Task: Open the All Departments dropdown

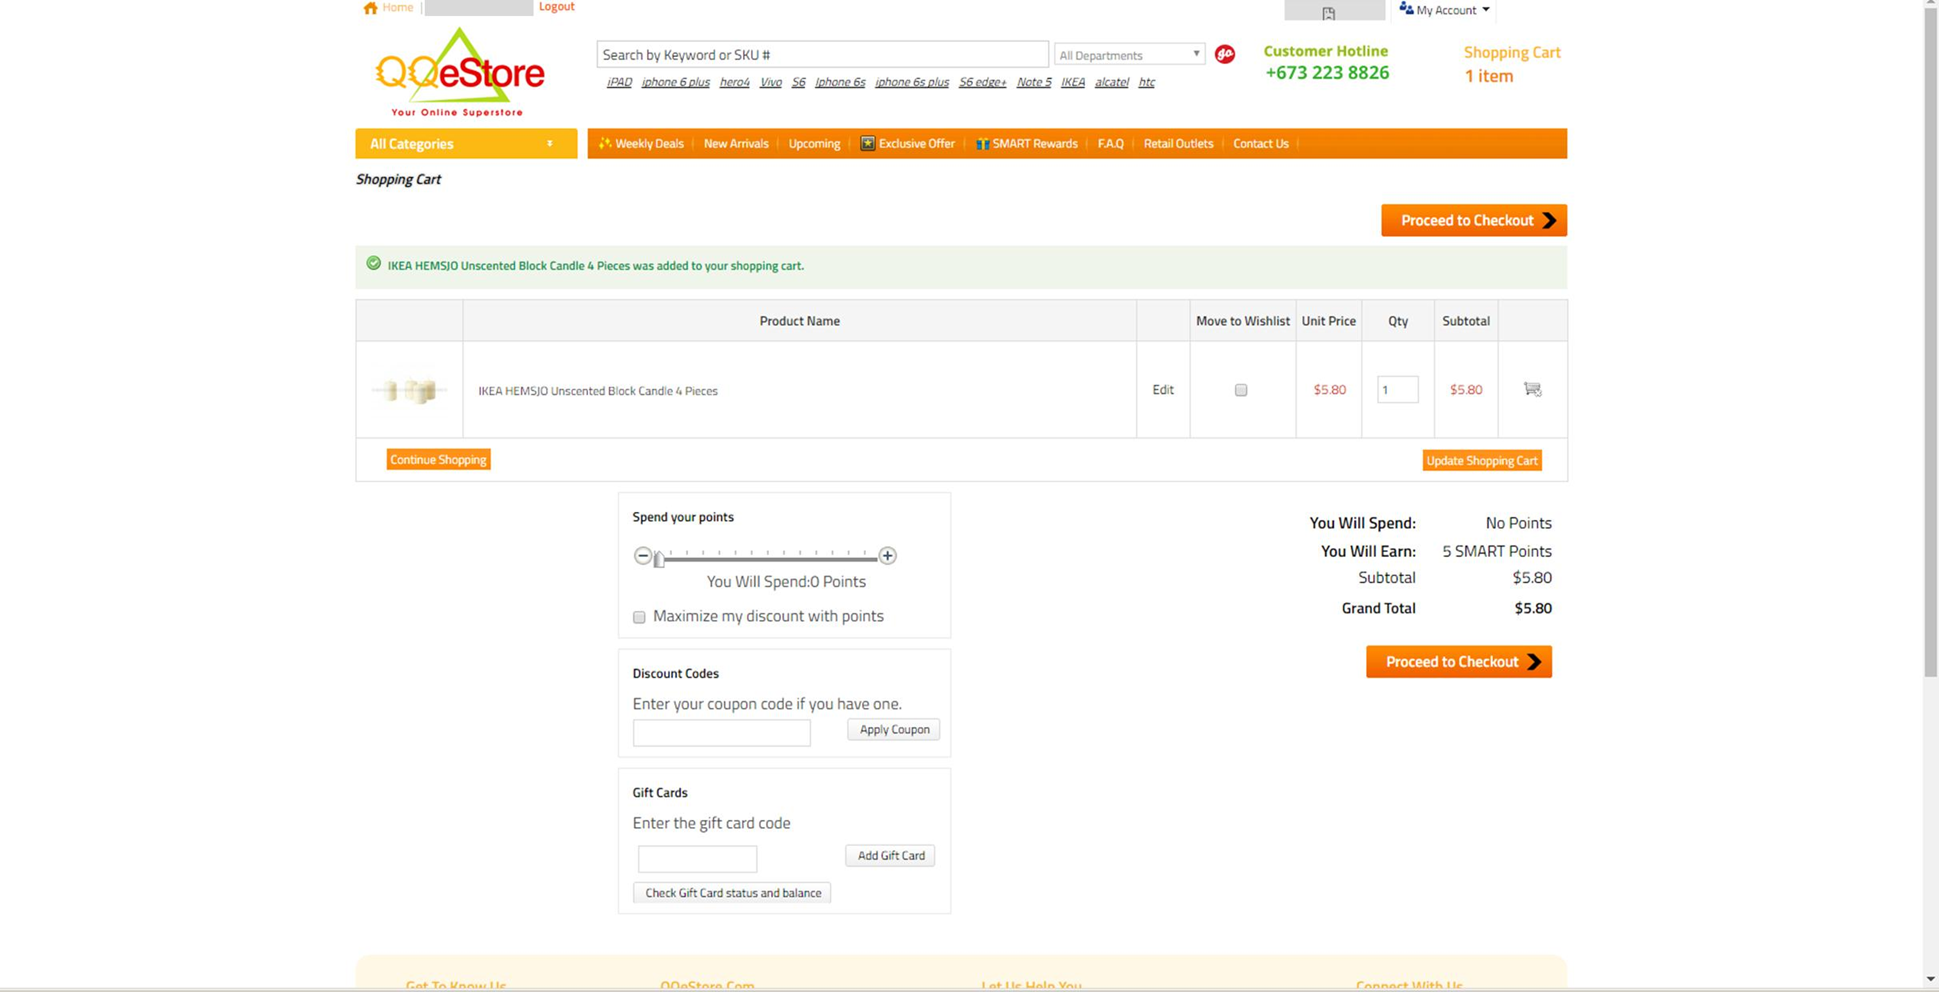Action: (1129, 55)
